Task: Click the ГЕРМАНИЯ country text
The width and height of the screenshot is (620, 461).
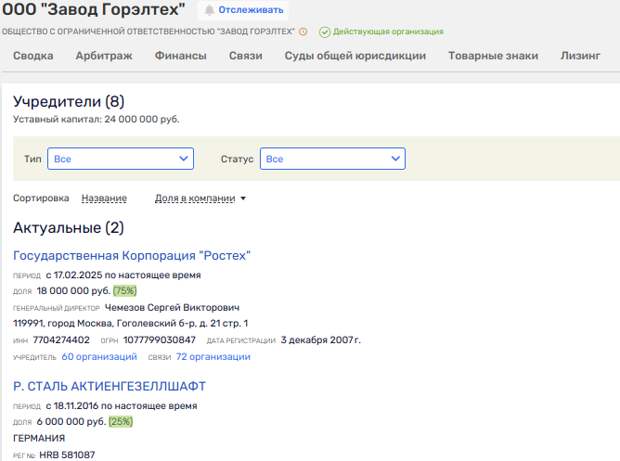Action: tap(39, 438)
